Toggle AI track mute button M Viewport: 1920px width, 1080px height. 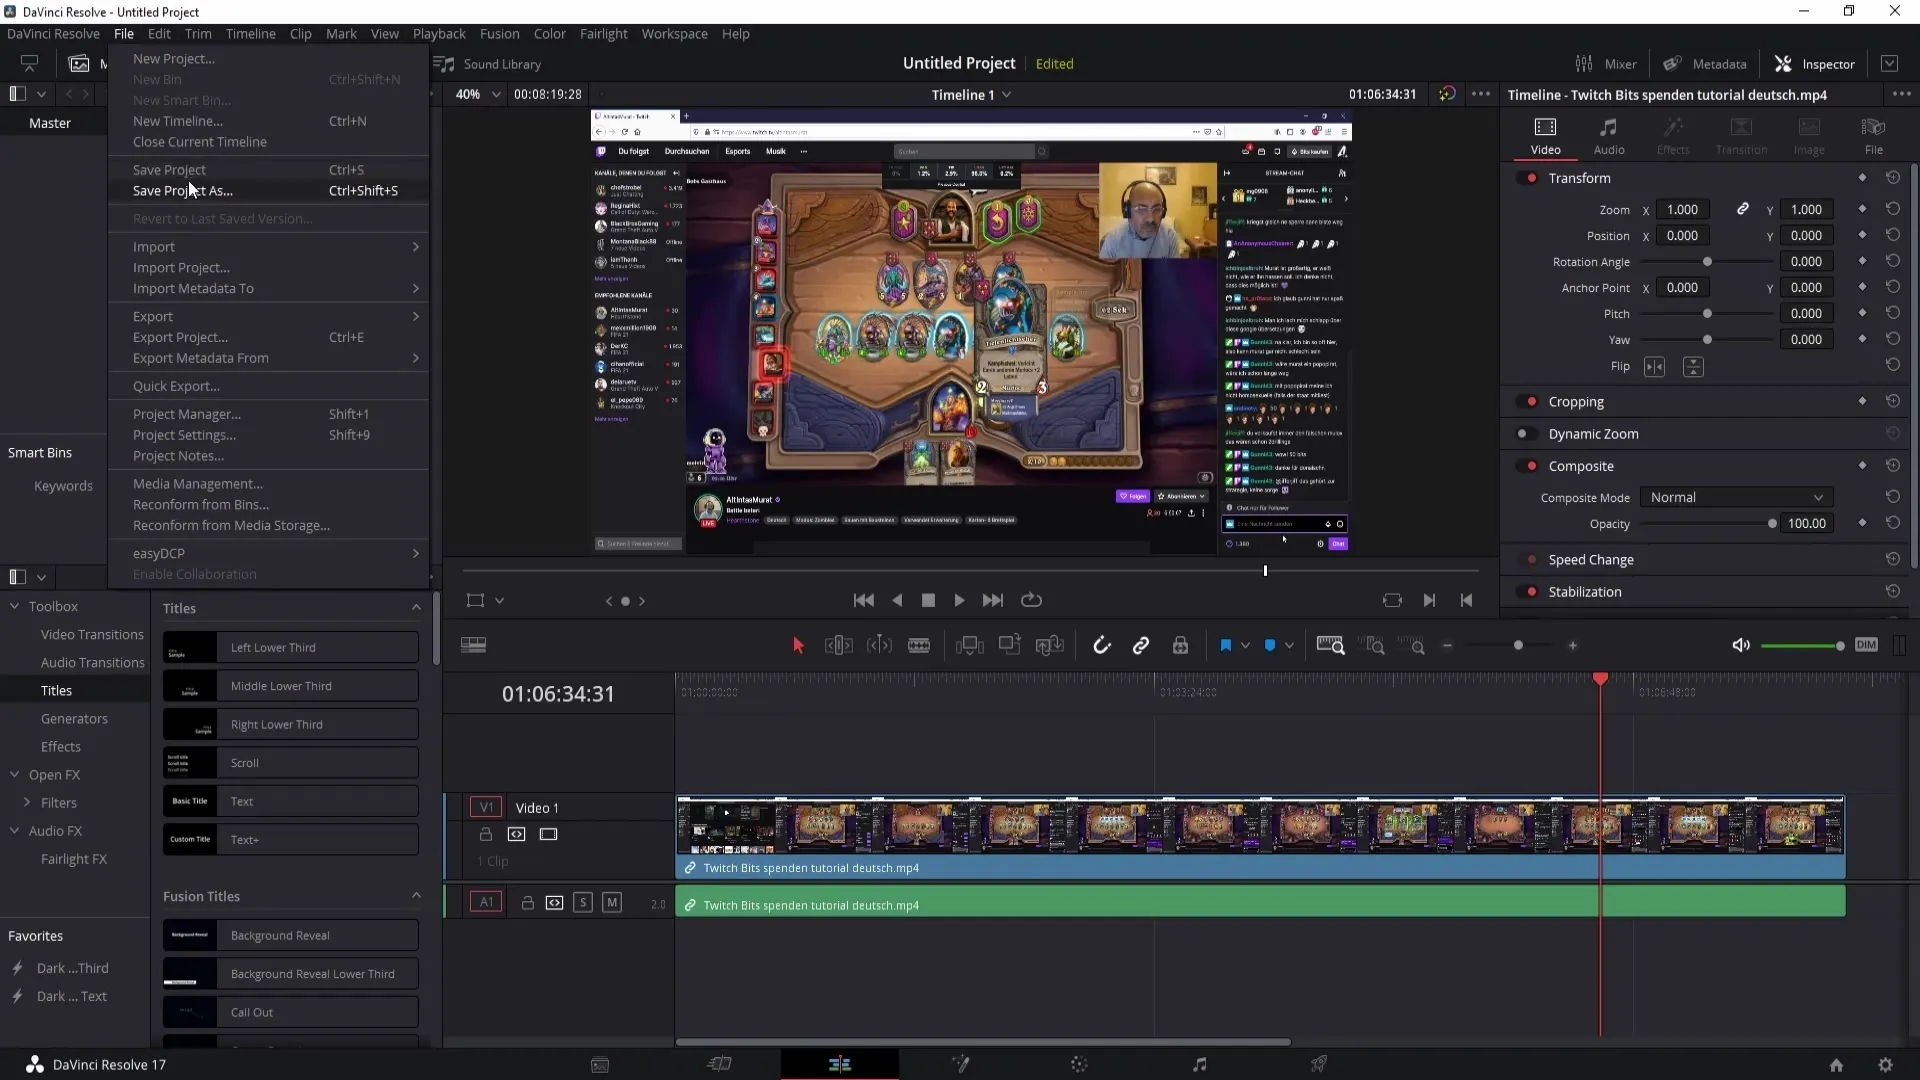(x=612, y=902)
